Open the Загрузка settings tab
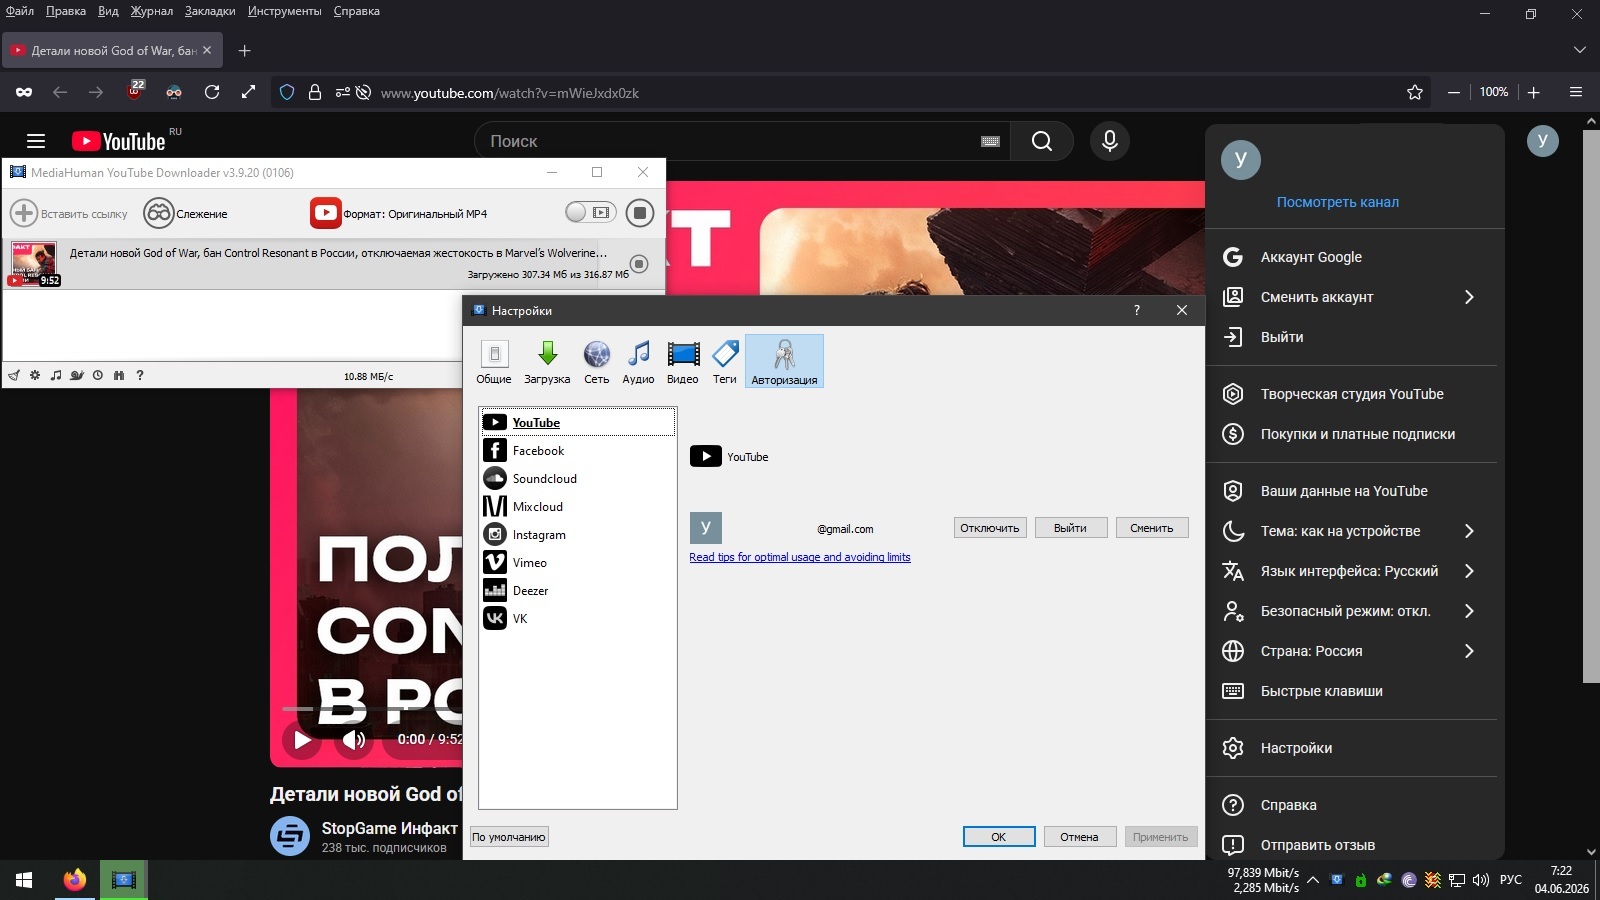The height and width of the screenshot is (900, 1600). click(x=547, y=361)
